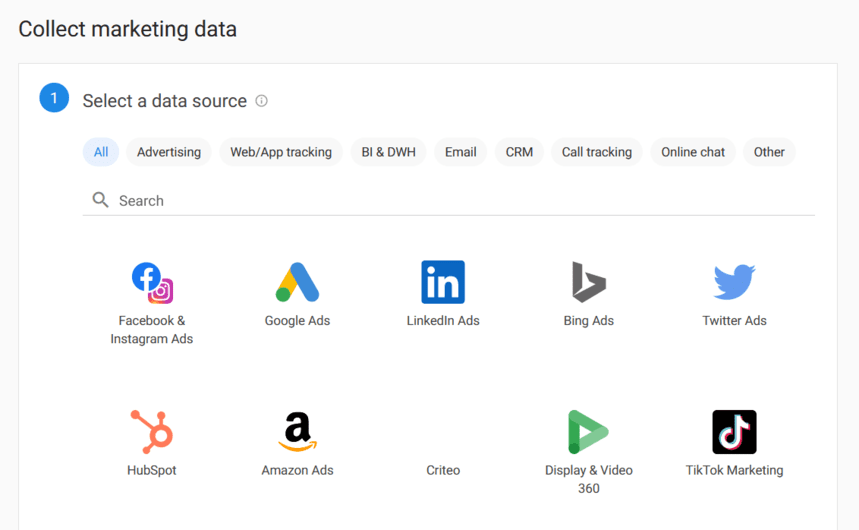
Task: Click the Bing Ads text label
Action: click(x=589, y=321)
